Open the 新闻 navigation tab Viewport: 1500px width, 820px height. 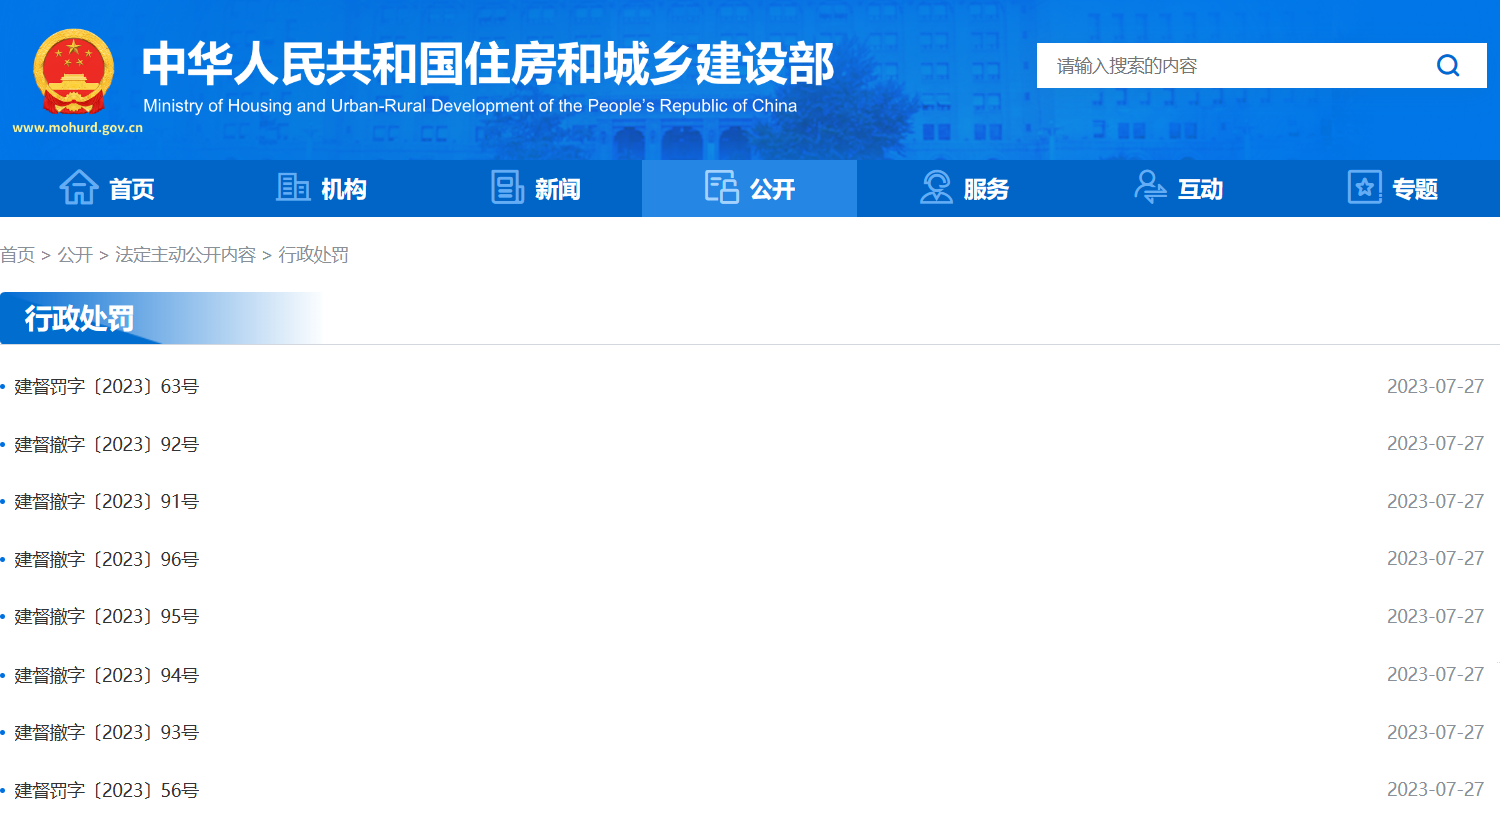pos(535,188)
